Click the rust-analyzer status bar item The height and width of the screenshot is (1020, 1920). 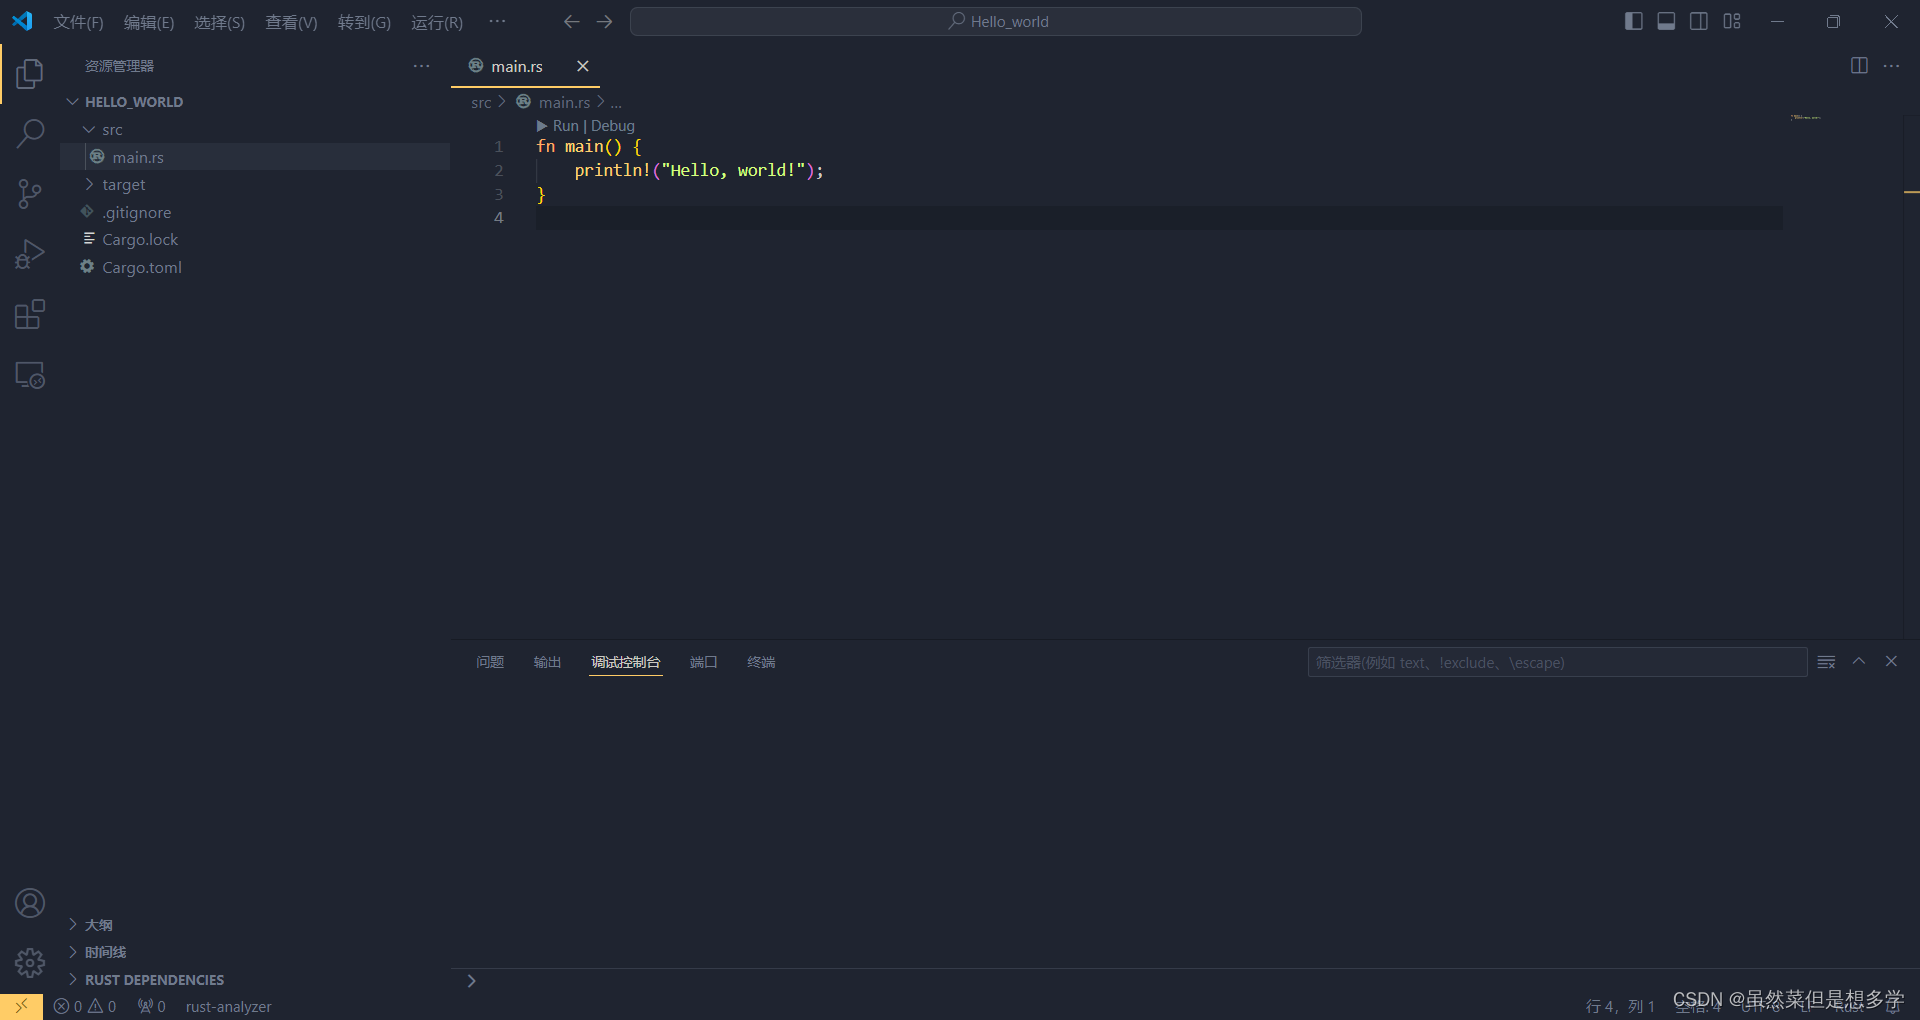point(228,1006)
